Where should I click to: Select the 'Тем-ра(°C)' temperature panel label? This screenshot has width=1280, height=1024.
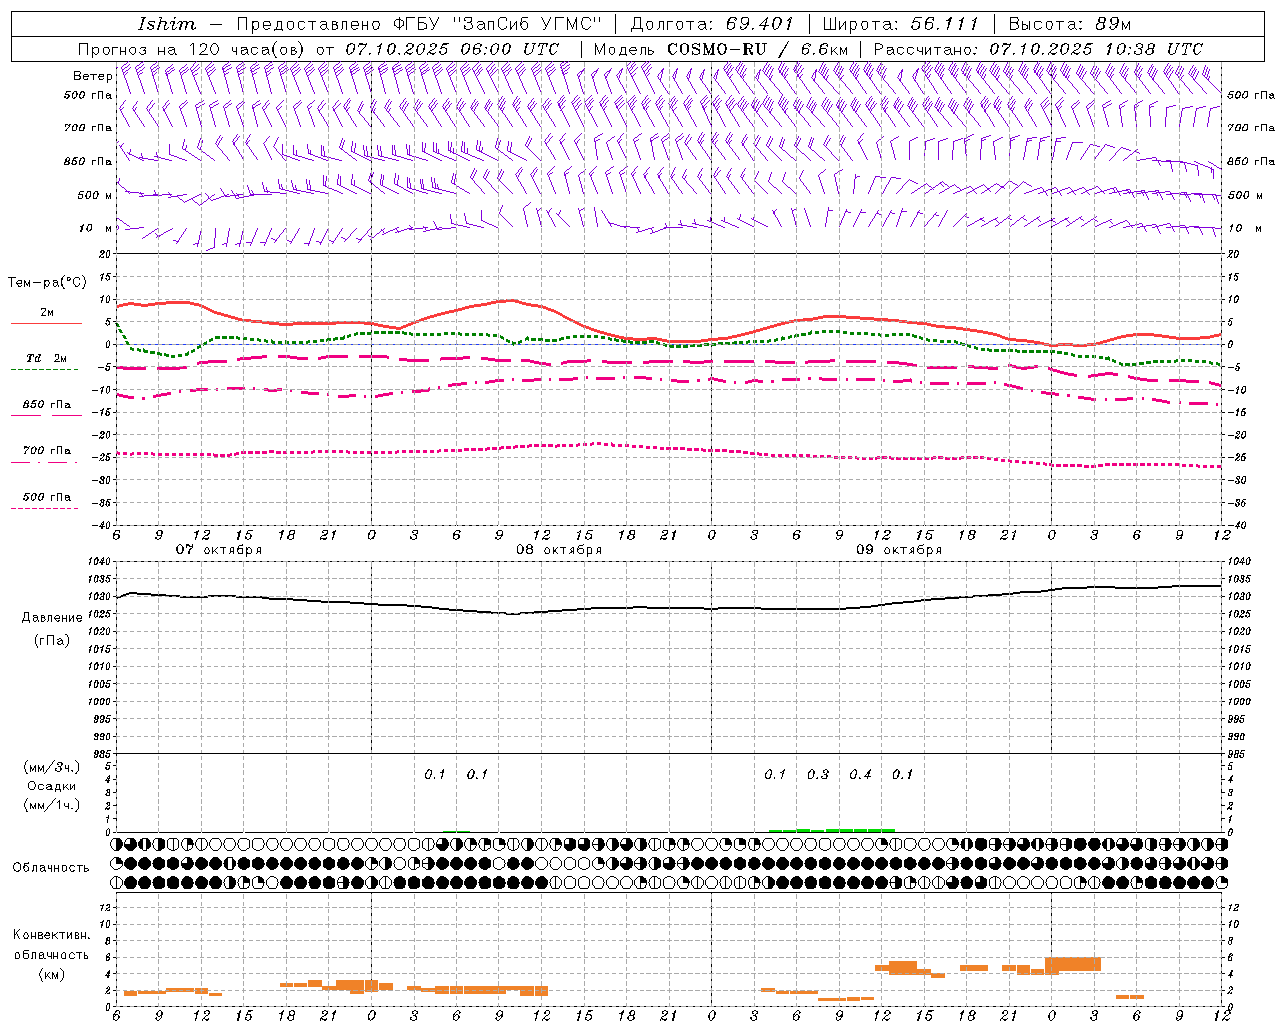pos(47,283)
